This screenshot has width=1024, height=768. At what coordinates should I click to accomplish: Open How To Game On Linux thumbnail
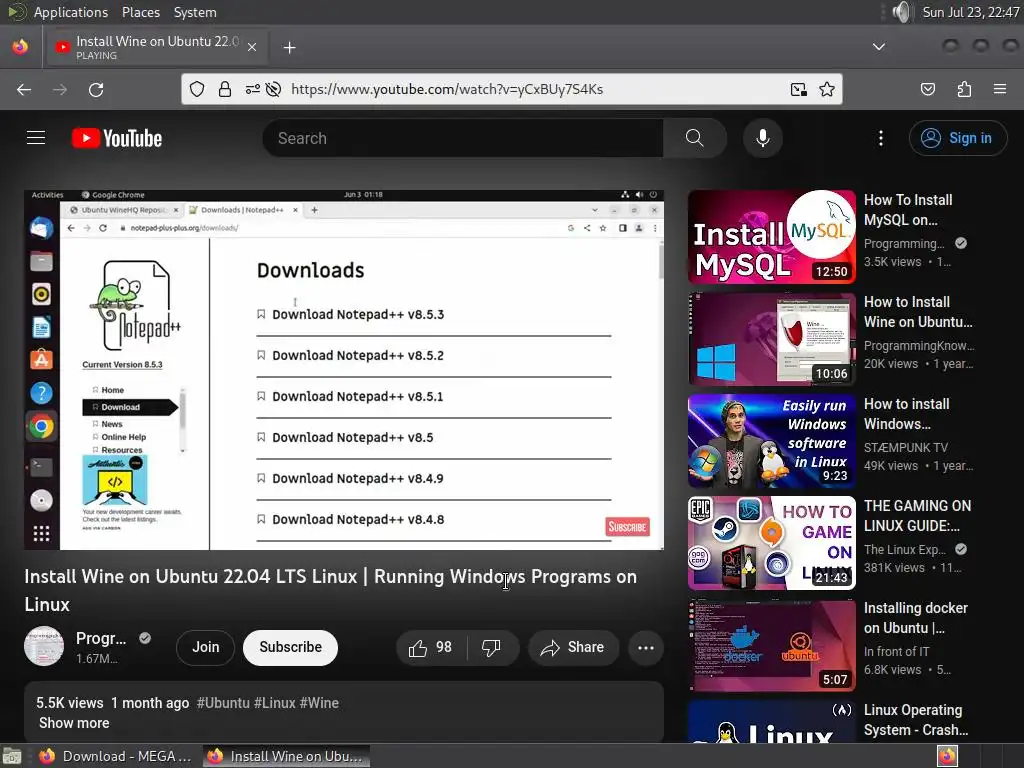click(771, 543)
